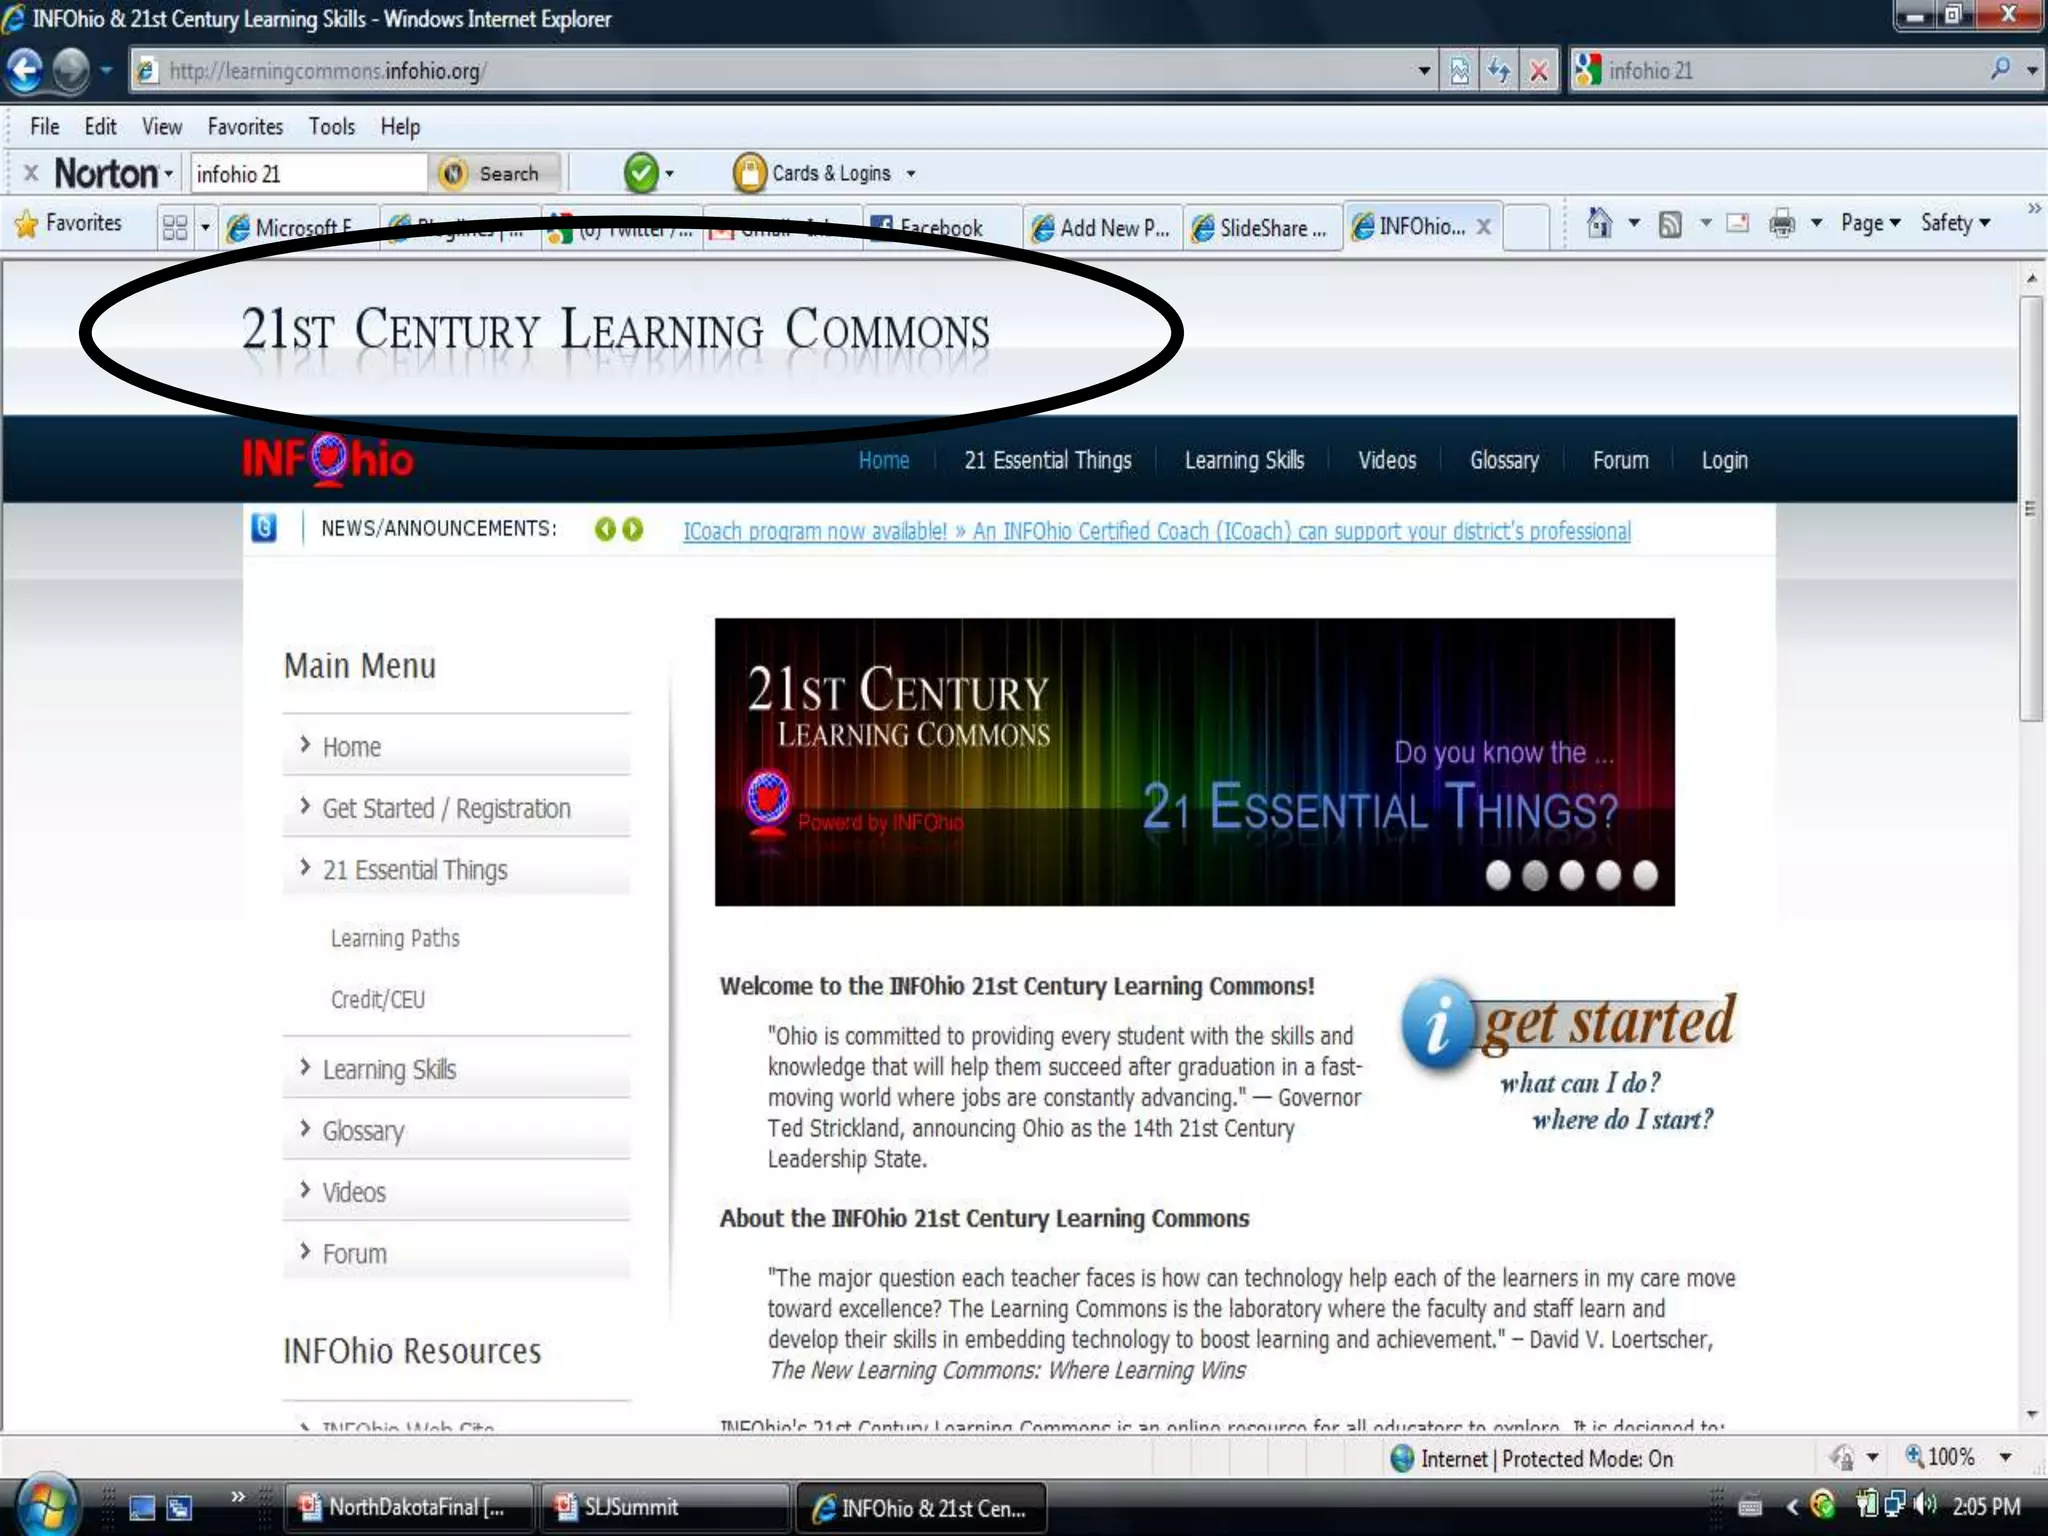Click the Print icon in command bar

pos(1781,224)
